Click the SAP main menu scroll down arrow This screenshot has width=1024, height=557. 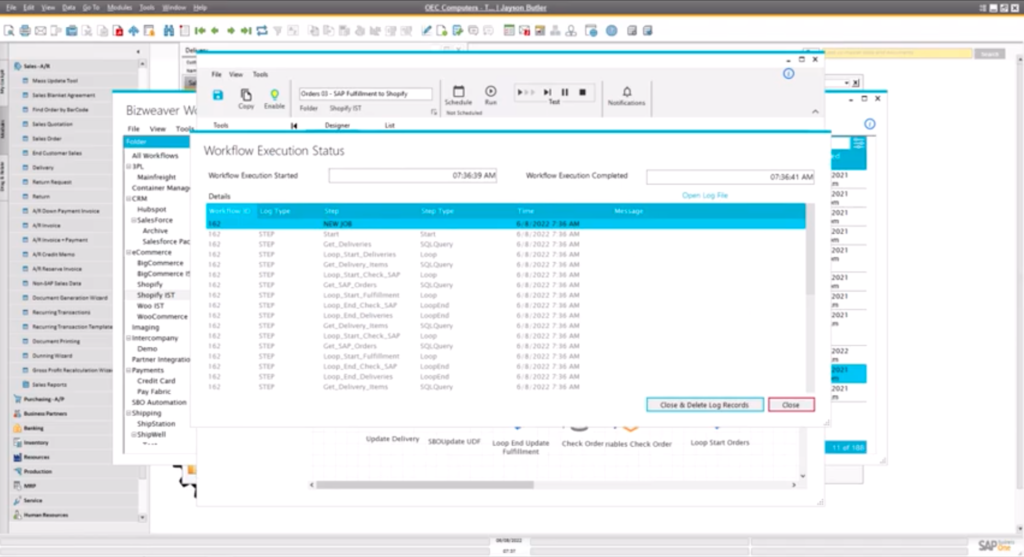(x=142, y=518)
